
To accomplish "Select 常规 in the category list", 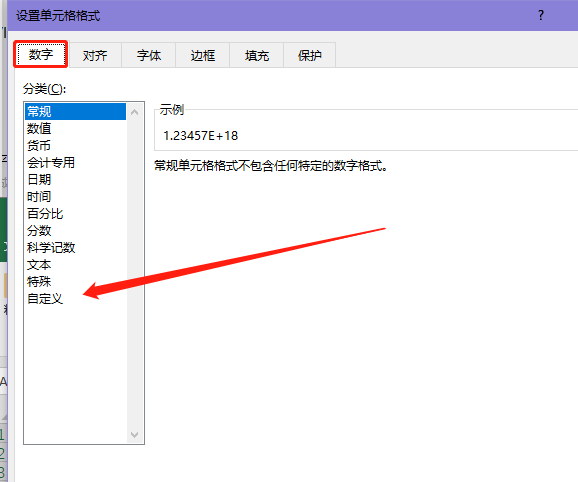I will [x=75, y=111].
